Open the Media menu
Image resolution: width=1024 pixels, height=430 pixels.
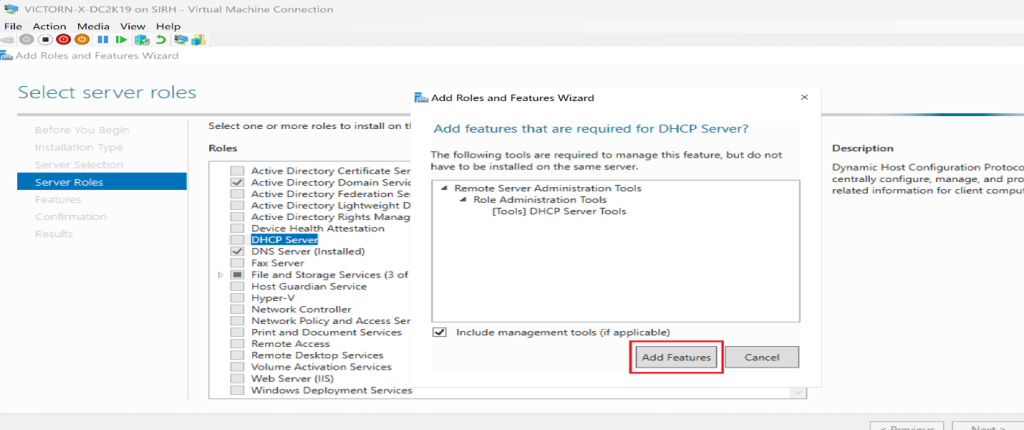[94, 26]
